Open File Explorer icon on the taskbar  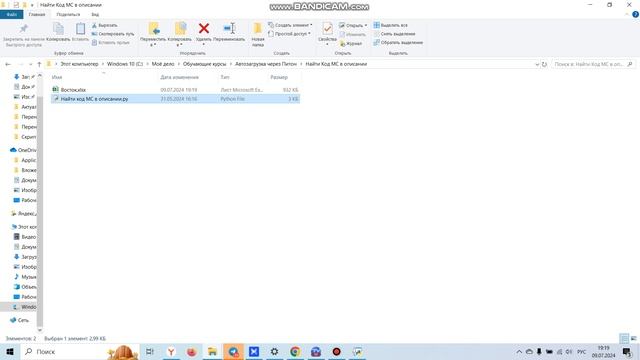coord(212,351)
